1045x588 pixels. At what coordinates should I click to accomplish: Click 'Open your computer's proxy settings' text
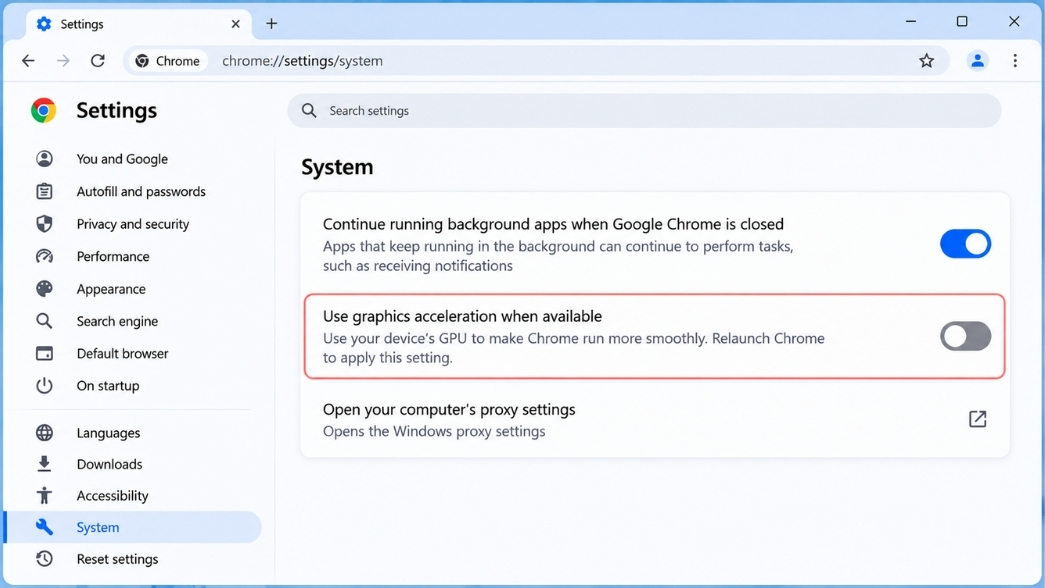[x=449, y=409]
